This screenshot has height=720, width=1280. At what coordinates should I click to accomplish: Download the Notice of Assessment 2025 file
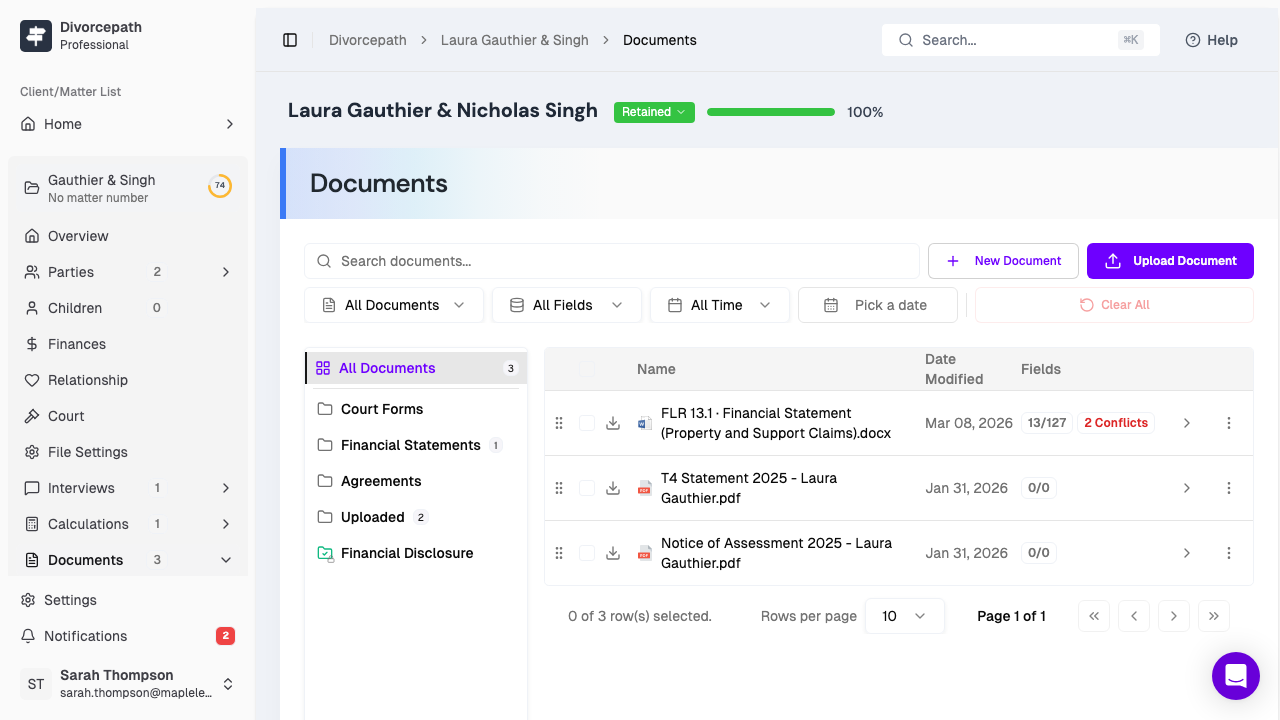coord(613,553)
